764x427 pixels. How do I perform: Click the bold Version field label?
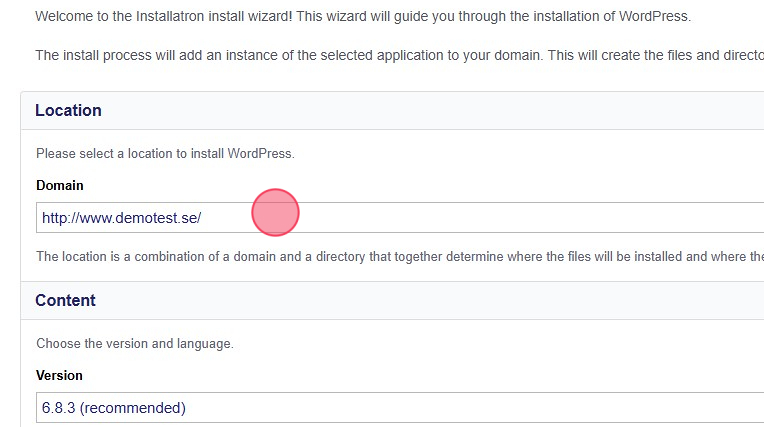coord(60,375)
